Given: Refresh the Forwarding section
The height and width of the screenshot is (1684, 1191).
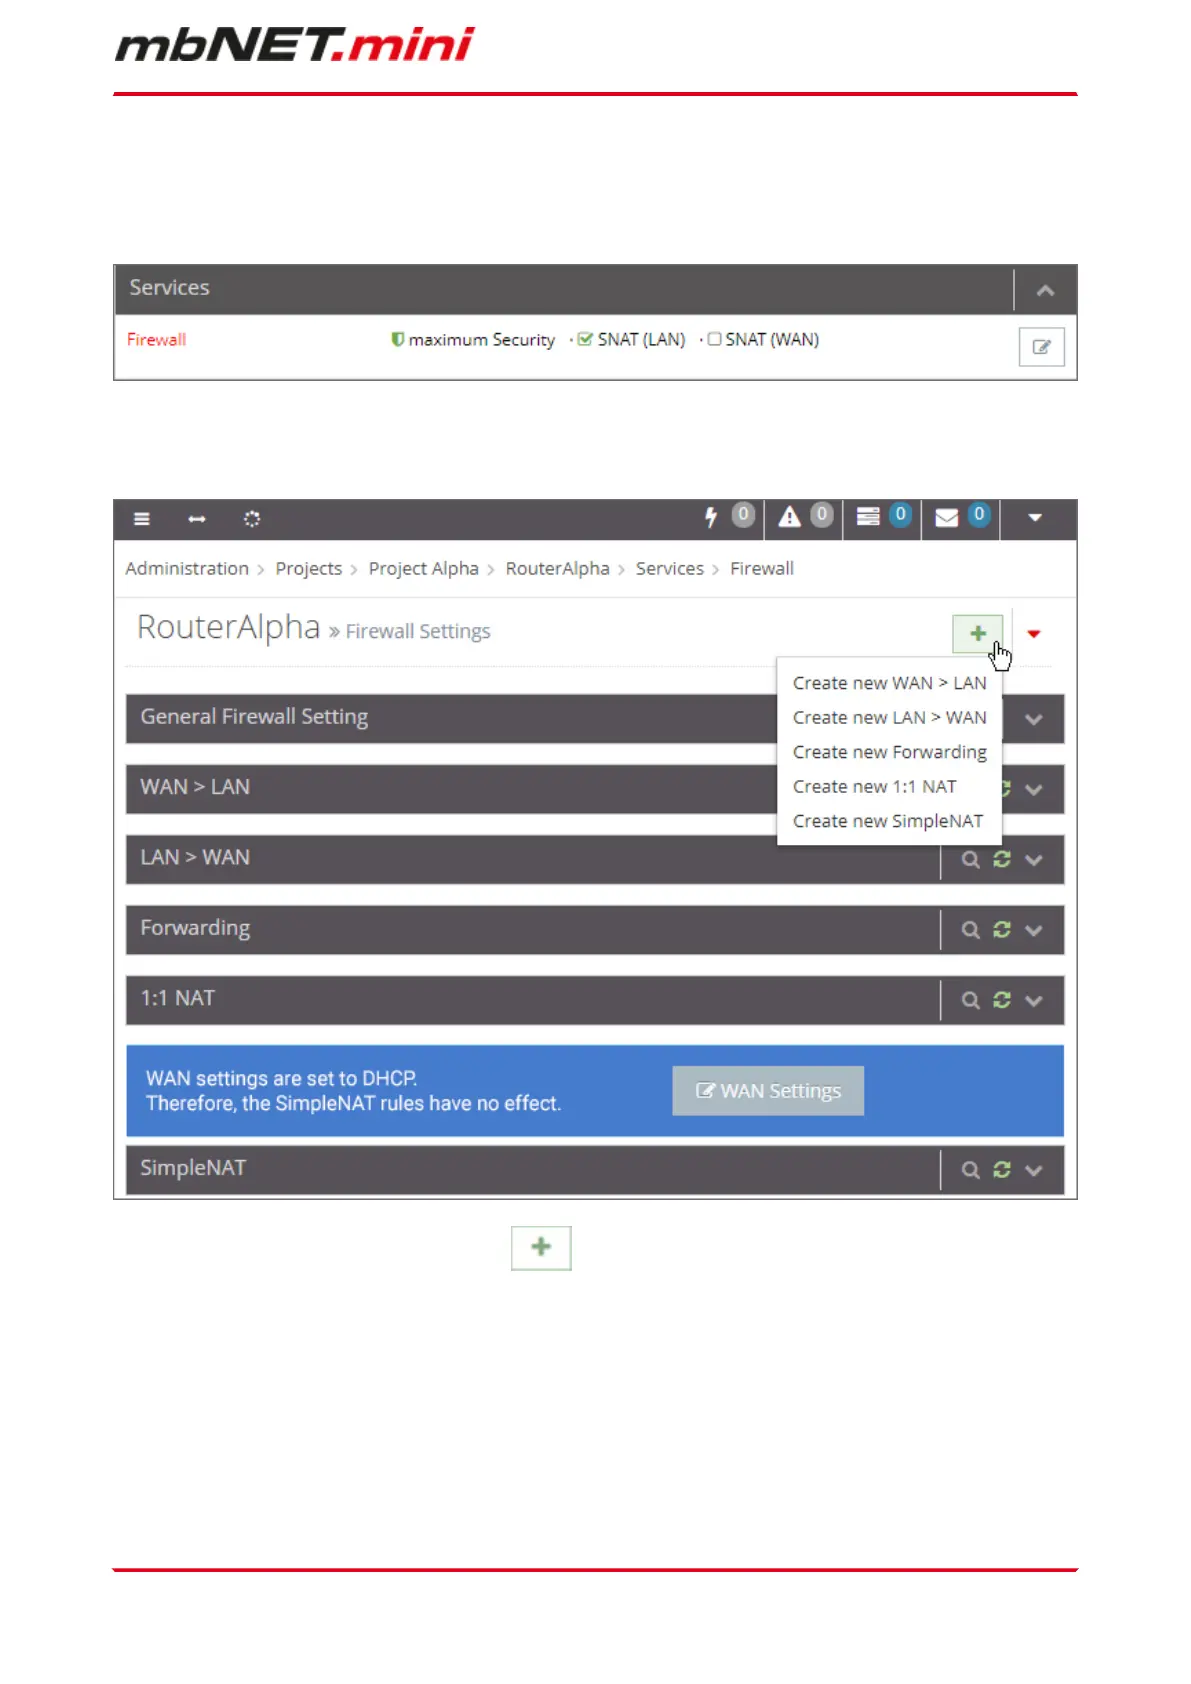Looking at the screenshot, I should click(x=1002, y=929).
